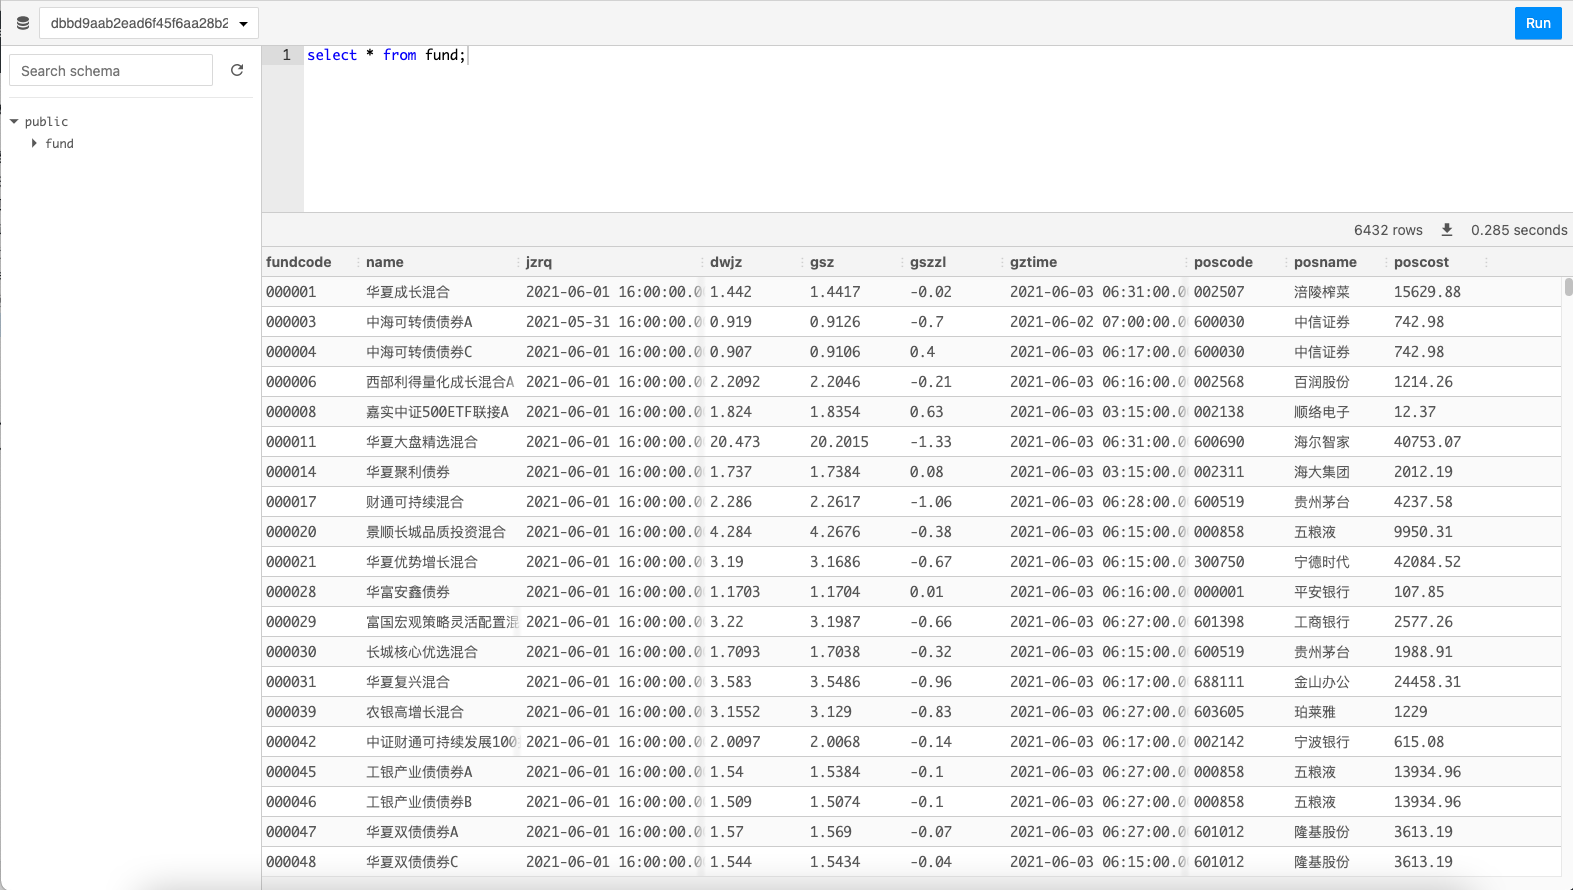Select the name cell 华夏大盘精选混合
Screen dimensions: 1573x890
(422, 442)
